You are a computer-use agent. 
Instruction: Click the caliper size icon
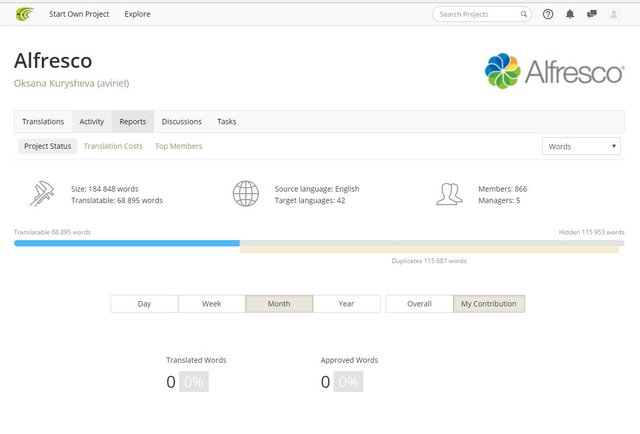coord(42,194)
